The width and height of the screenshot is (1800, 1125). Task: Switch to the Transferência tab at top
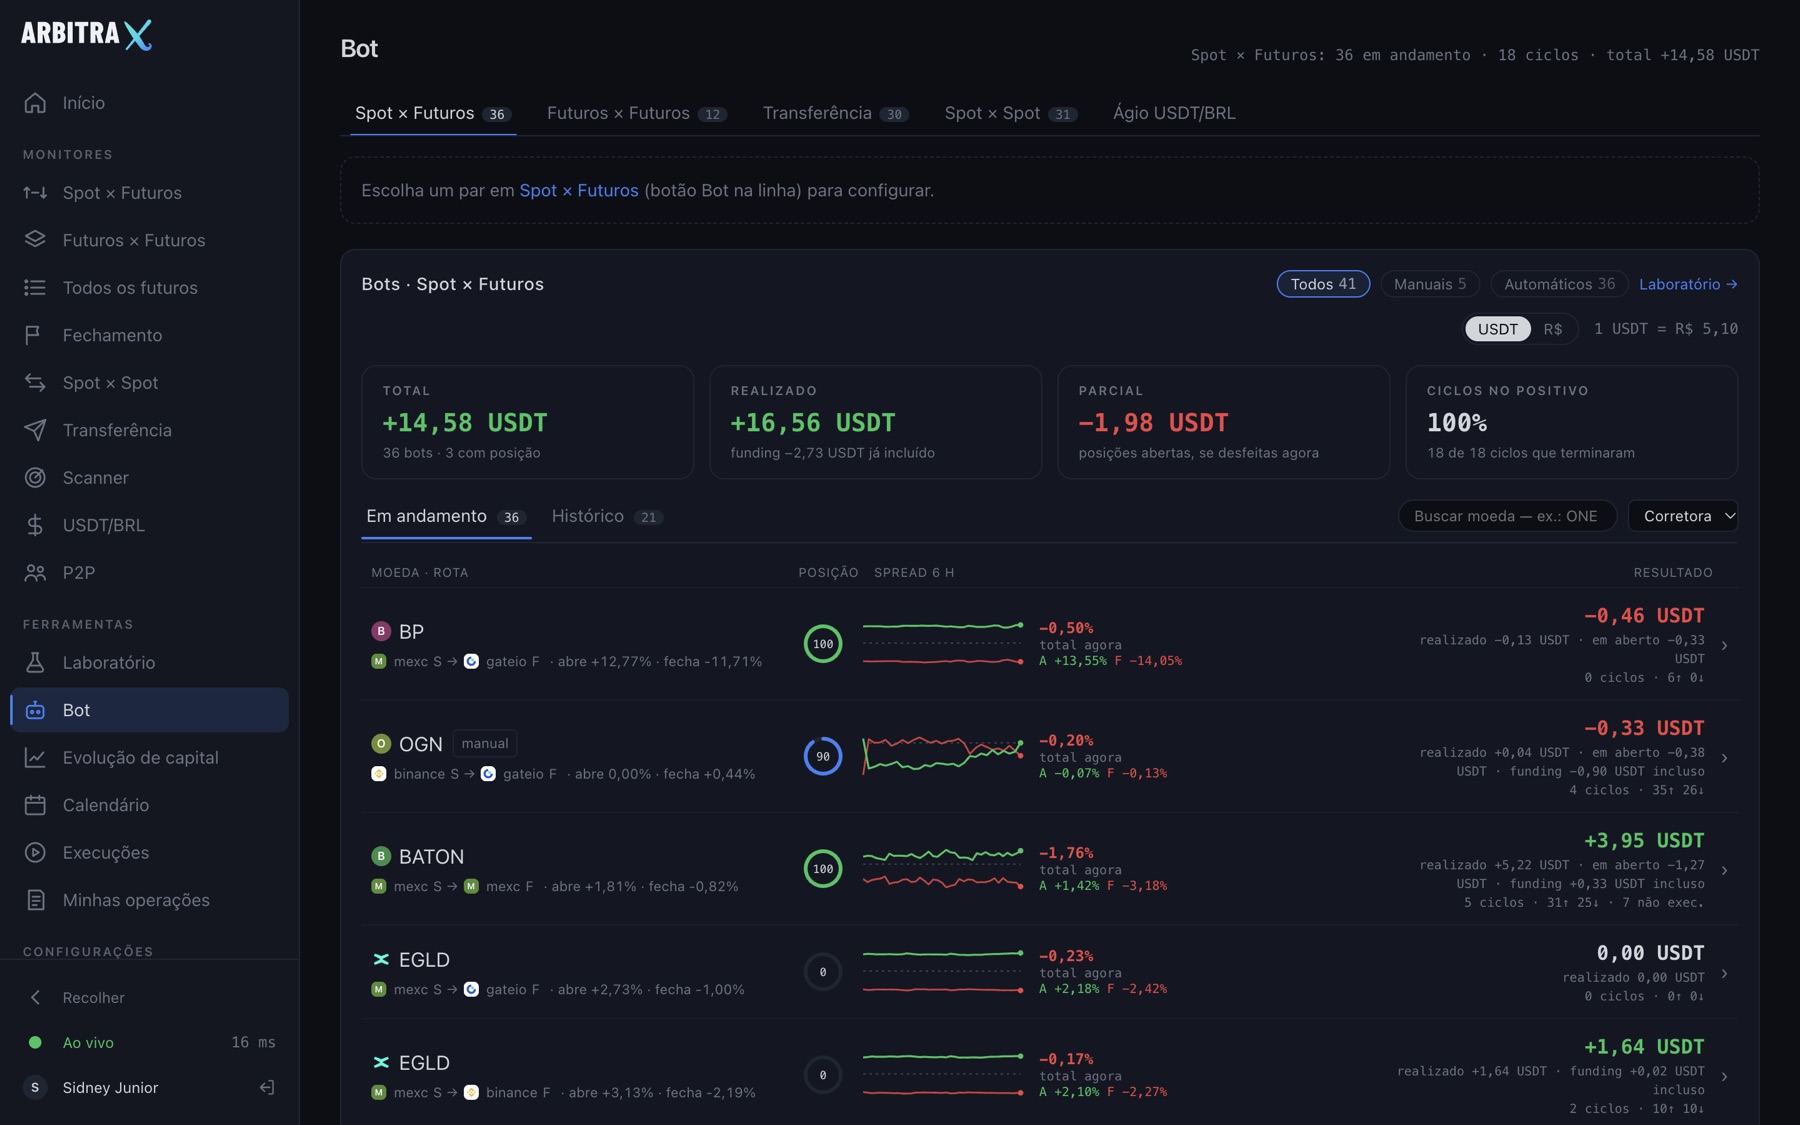[x=835, y=113]
